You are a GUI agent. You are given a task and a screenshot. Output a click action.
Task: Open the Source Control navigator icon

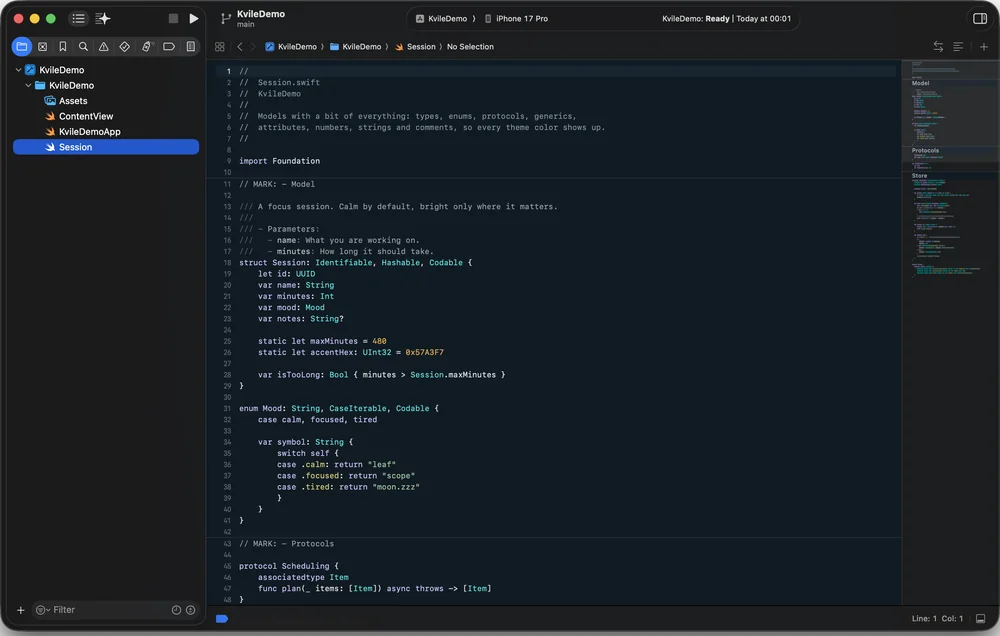pos(43,47)
